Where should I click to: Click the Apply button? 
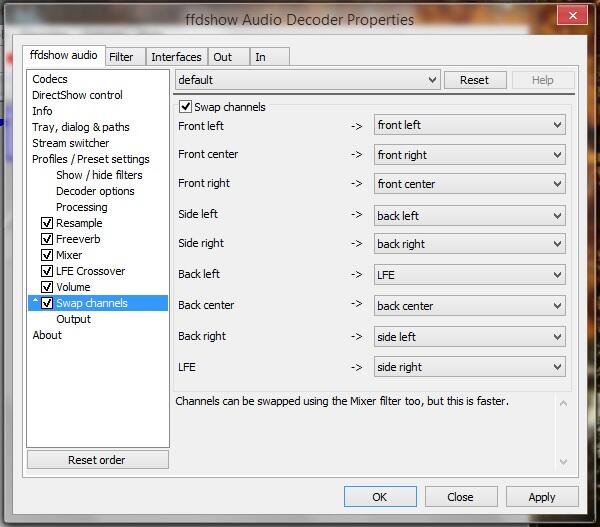point(542,497)
